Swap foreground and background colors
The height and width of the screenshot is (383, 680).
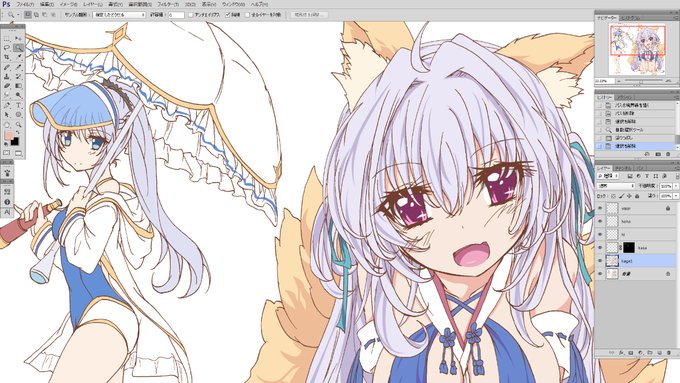click(x=17, y=133)
